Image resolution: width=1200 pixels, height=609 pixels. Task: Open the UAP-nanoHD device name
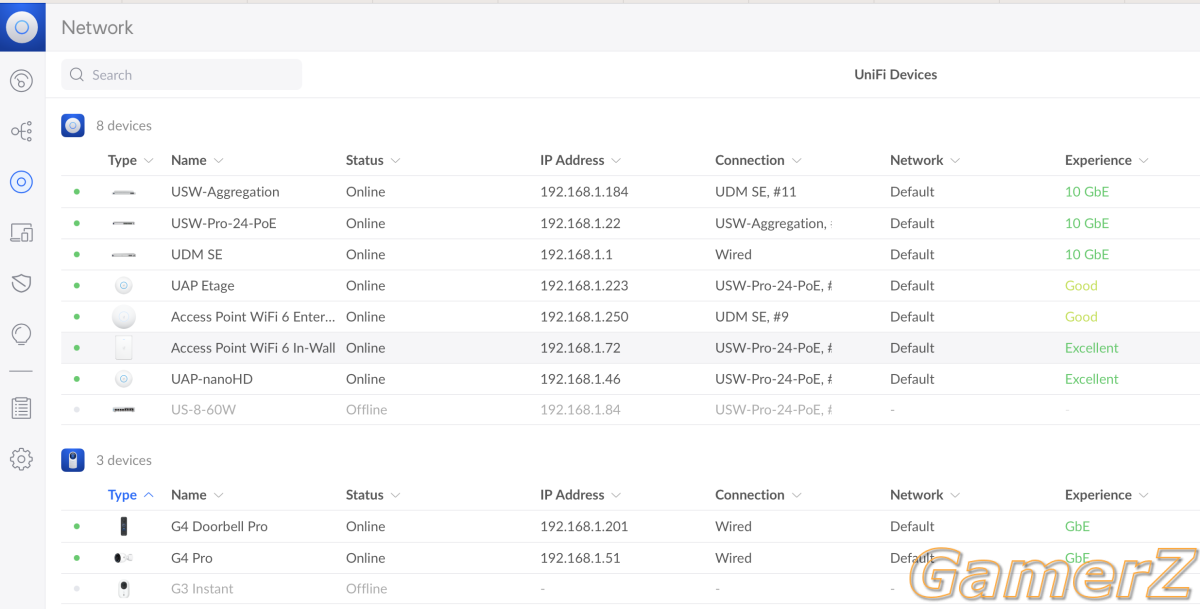(x=212, y=379)
